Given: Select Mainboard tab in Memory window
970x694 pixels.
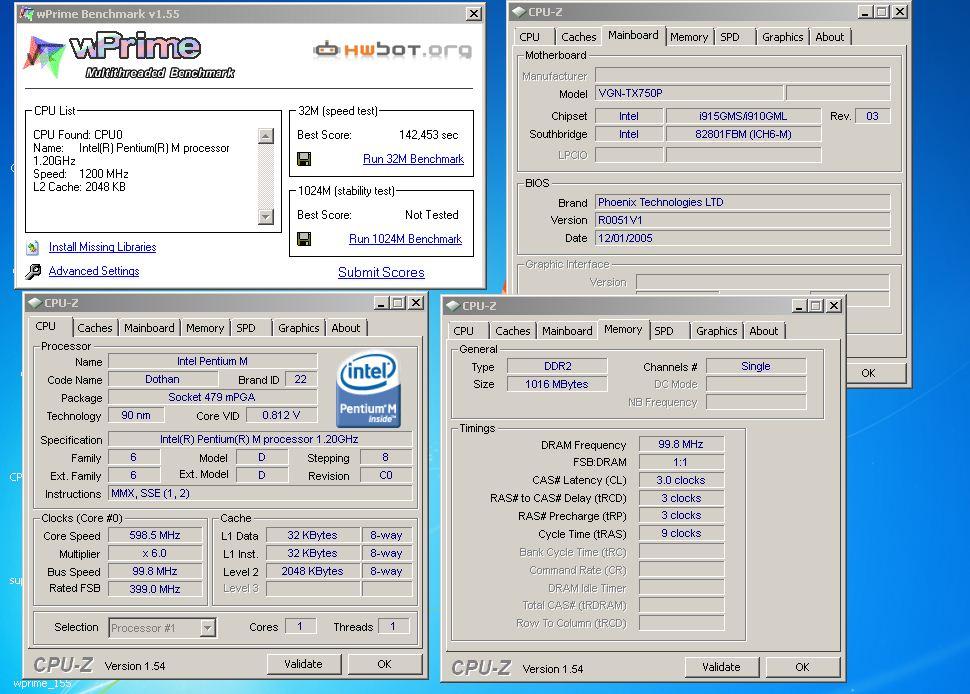Looking at the screenshot, I should pos(567,331).
